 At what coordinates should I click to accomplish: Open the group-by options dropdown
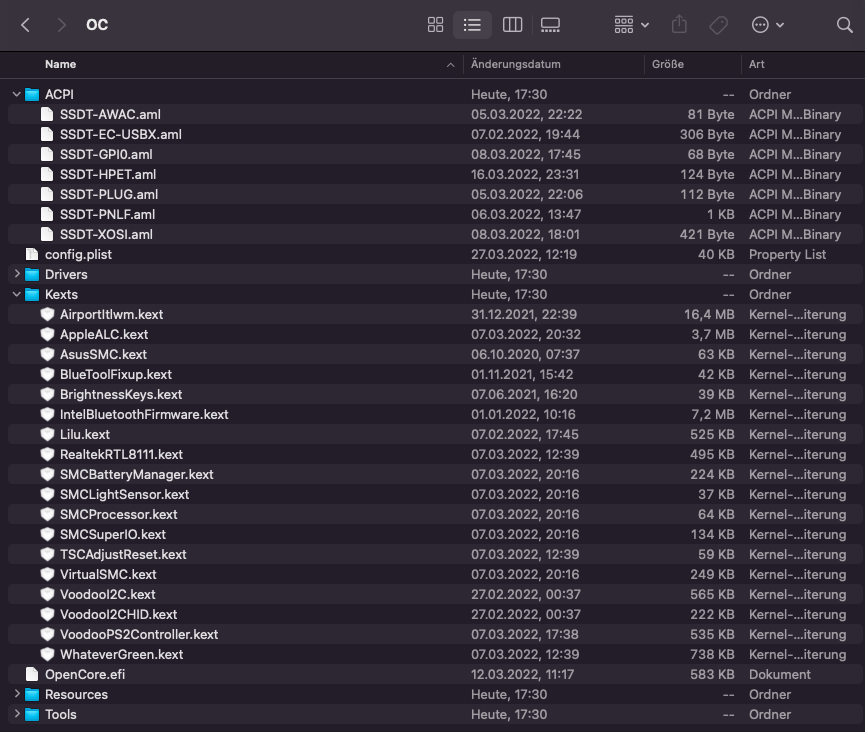[632, 25]
